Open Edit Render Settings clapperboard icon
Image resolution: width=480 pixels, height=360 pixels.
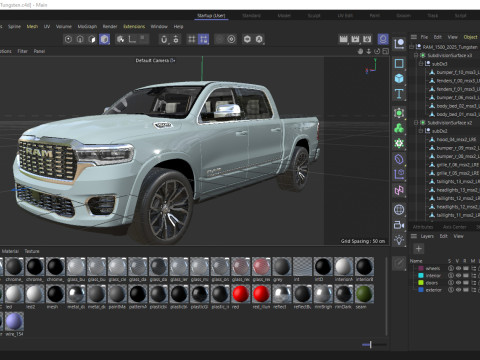(x=367, y=39)
